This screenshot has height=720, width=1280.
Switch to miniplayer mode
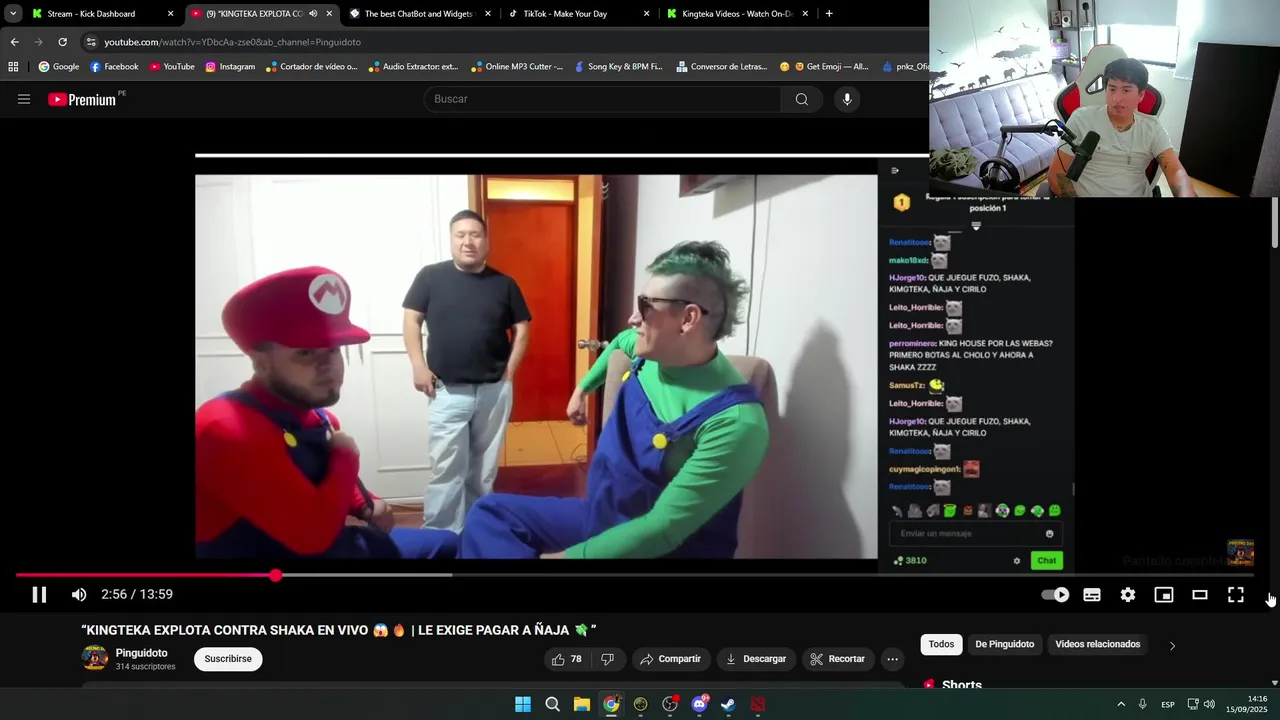click(x=1164, y=594)
